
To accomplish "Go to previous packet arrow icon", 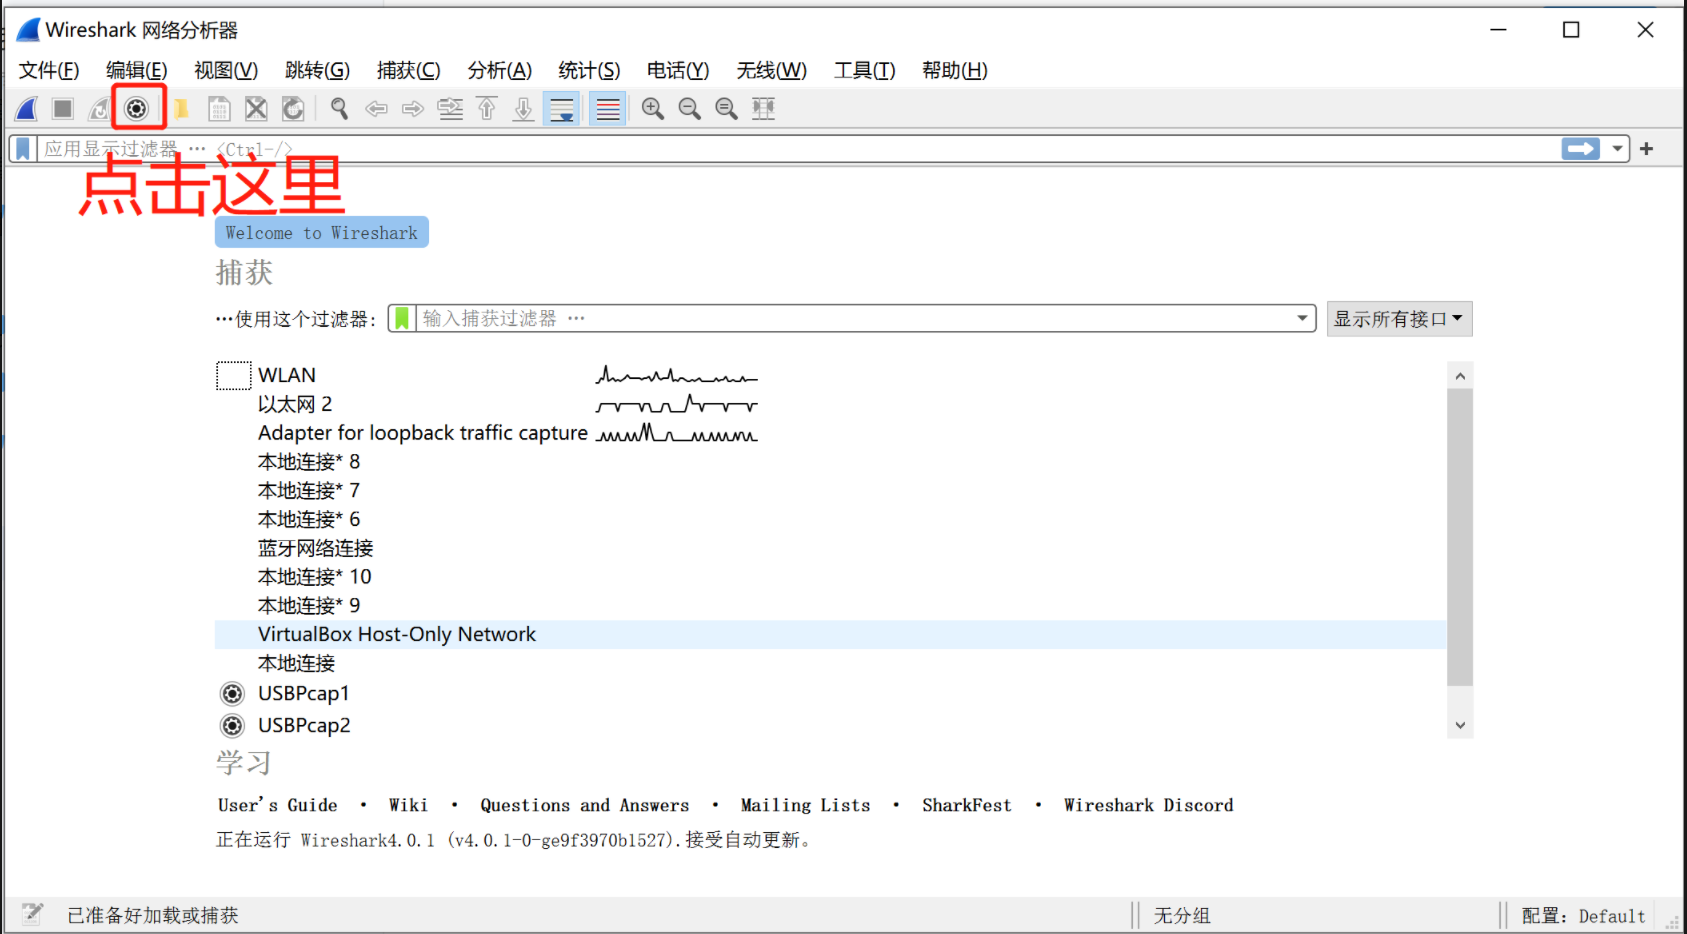I will coord(376,108).
